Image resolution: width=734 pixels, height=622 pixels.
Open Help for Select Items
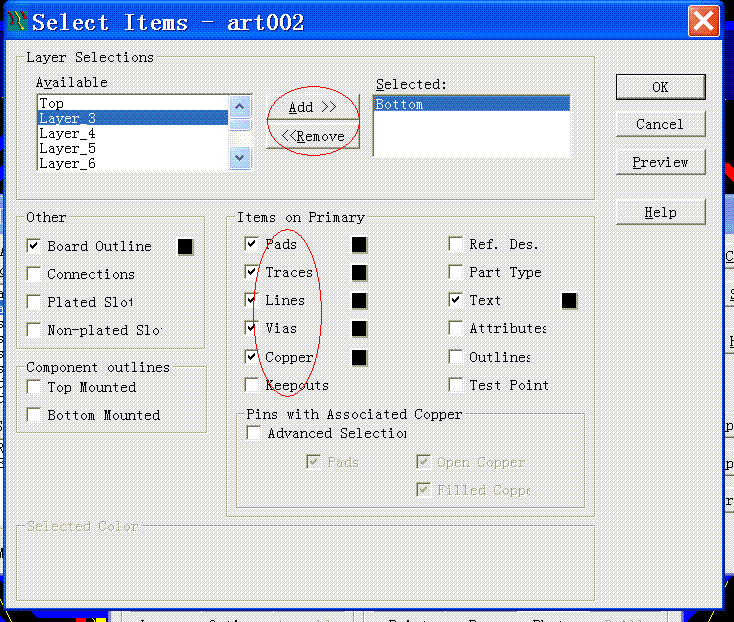click(x=661, y=212)
